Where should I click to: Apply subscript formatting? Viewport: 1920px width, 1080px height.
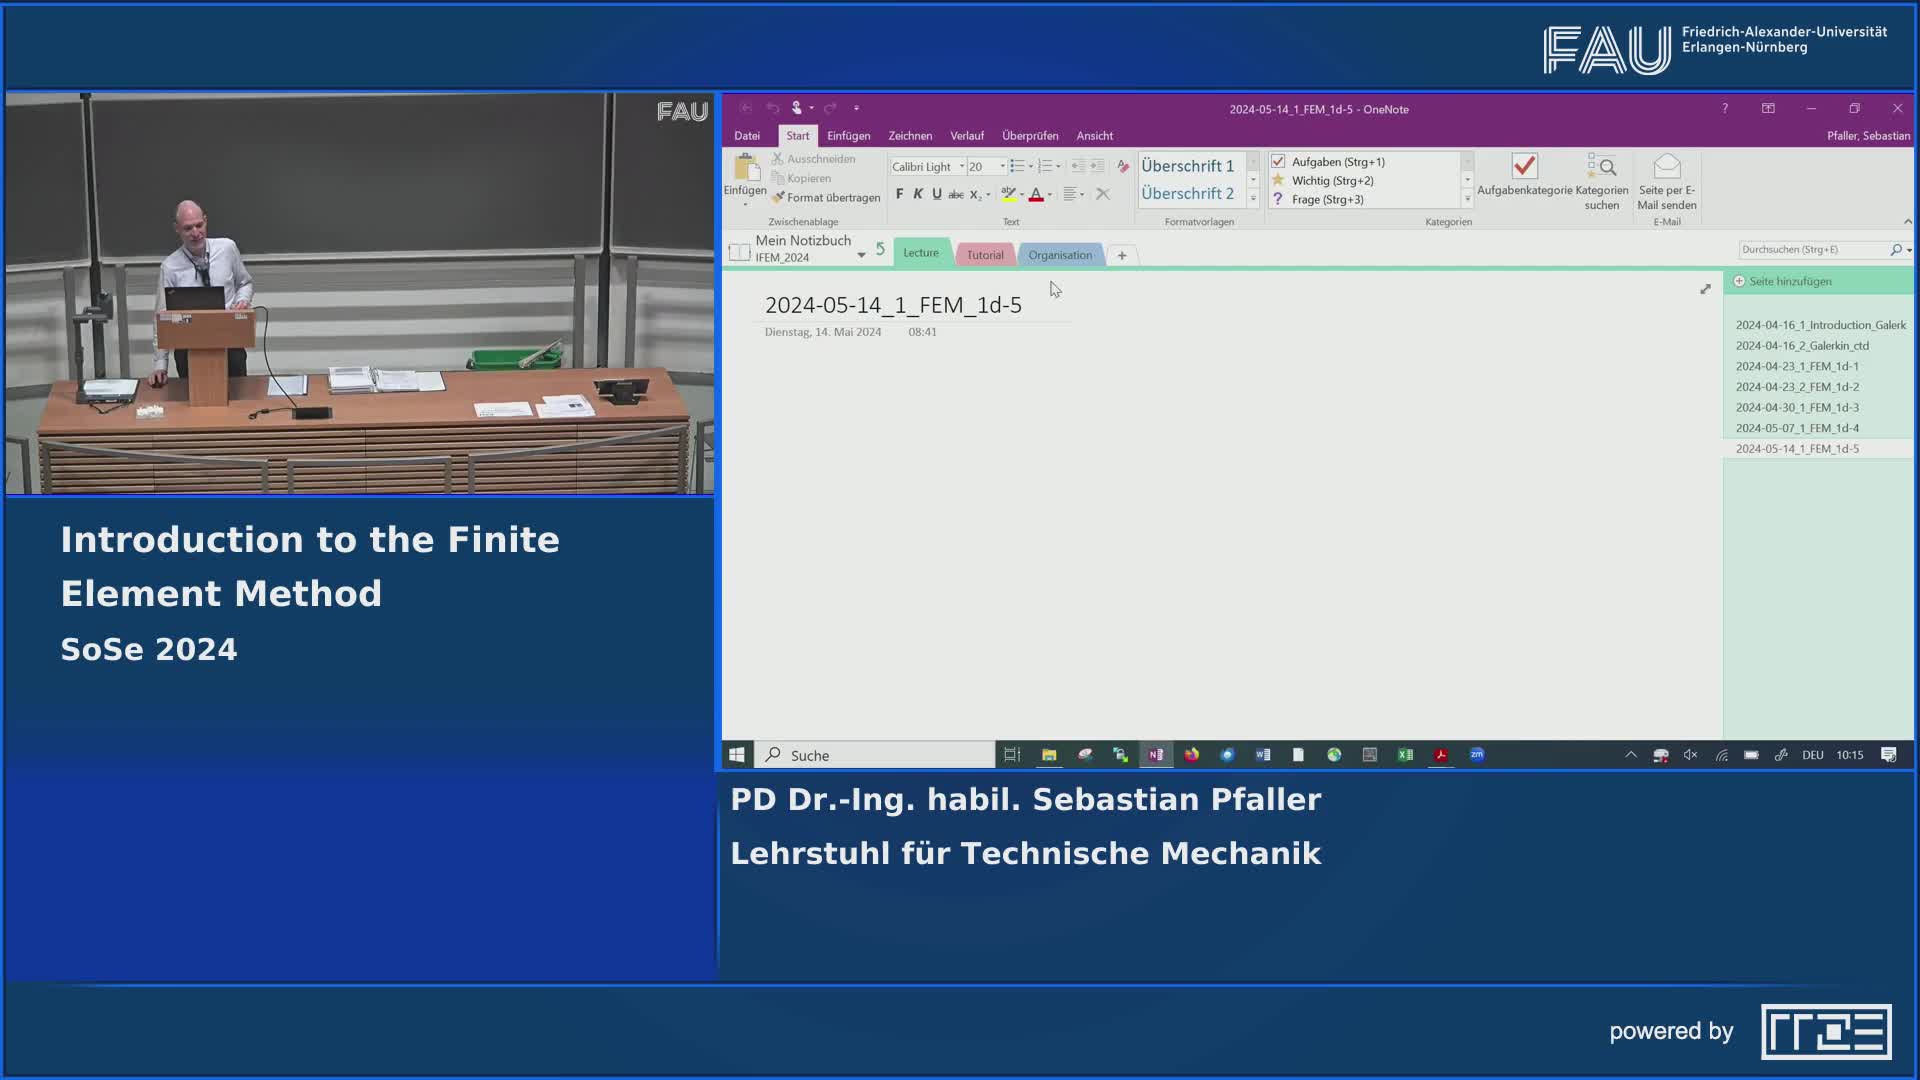[x=974, y=195]
